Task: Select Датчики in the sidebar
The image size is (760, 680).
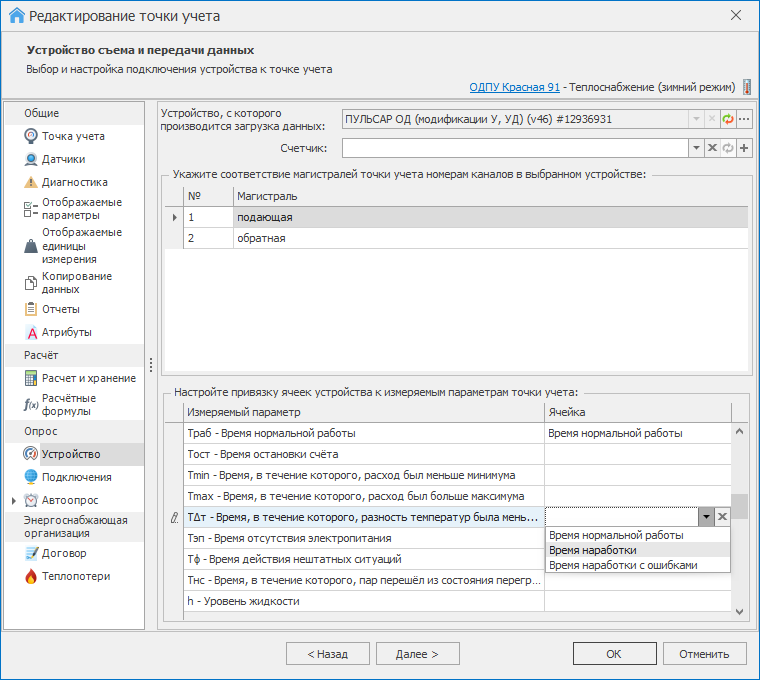Action: tap(62, 159)
